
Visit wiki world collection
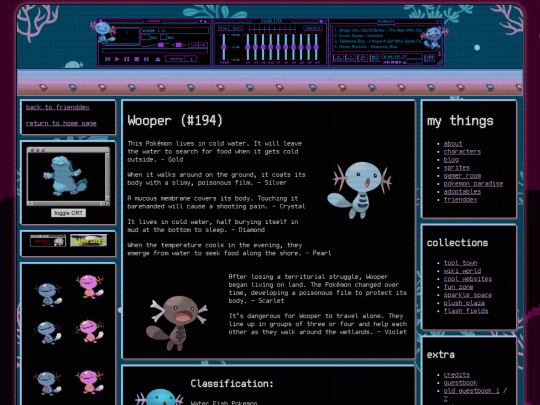pos(462,271)
